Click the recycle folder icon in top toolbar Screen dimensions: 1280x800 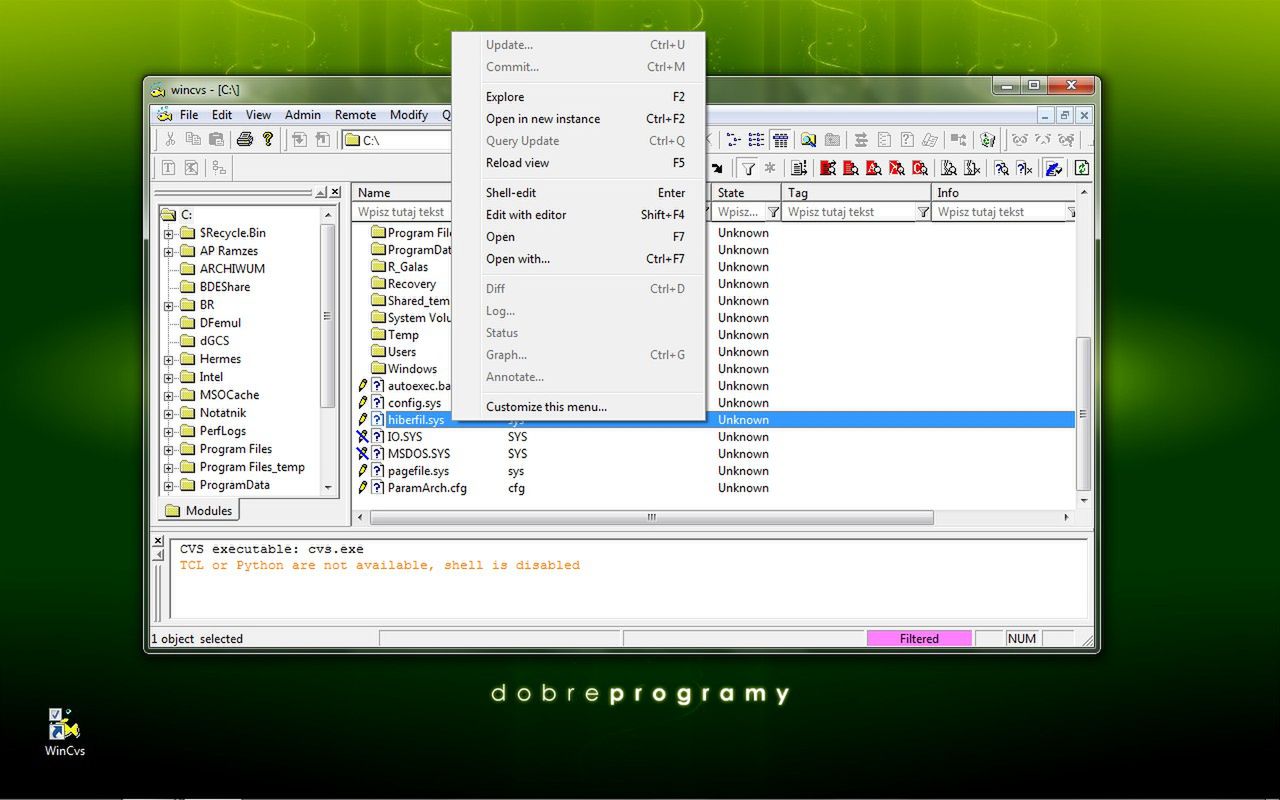coord(988,140)
